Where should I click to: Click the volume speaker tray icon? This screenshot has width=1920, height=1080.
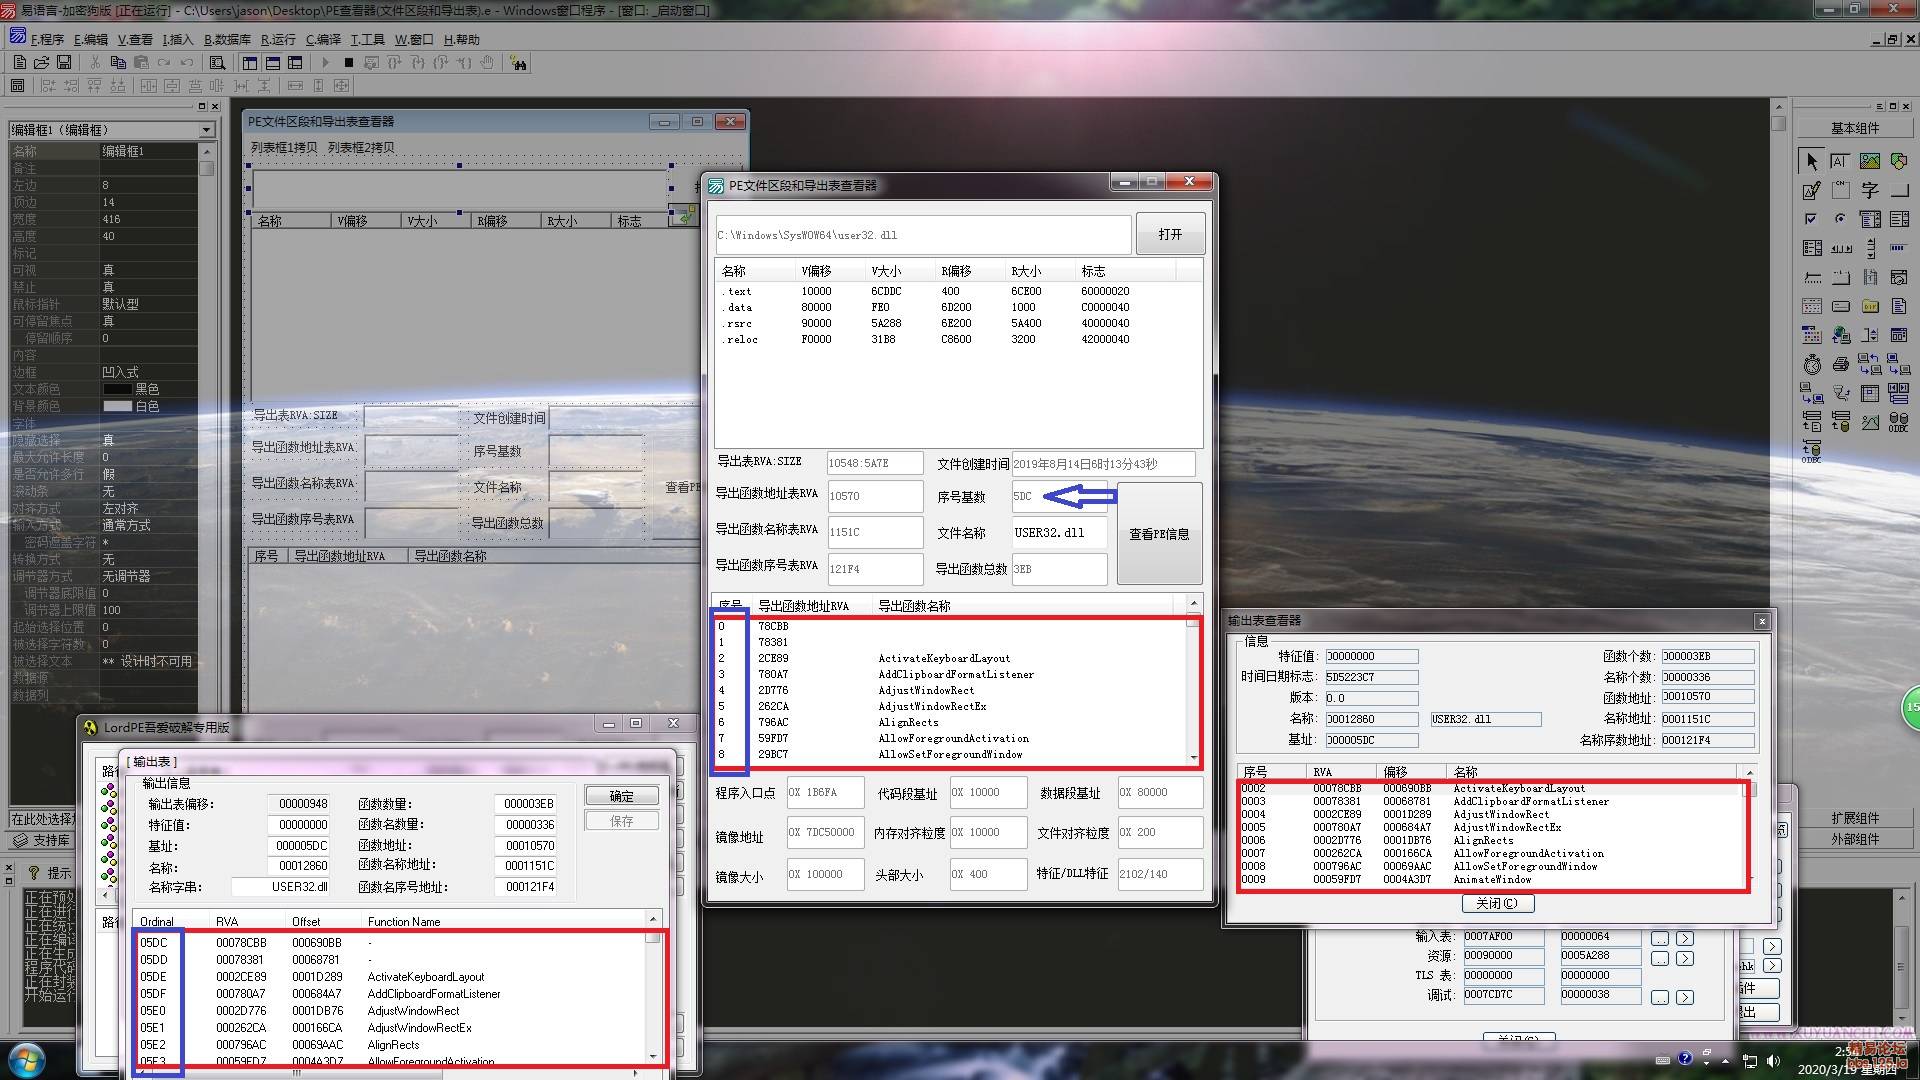[x=1773, y=1060]
